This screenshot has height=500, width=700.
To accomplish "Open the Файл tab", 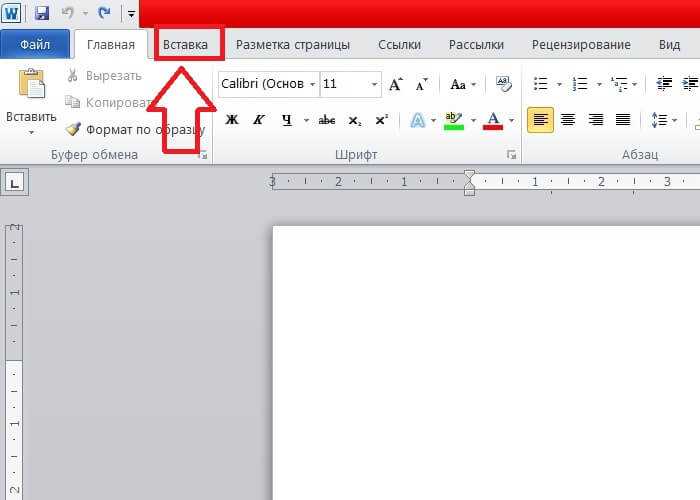I will [x=35, y=44].
